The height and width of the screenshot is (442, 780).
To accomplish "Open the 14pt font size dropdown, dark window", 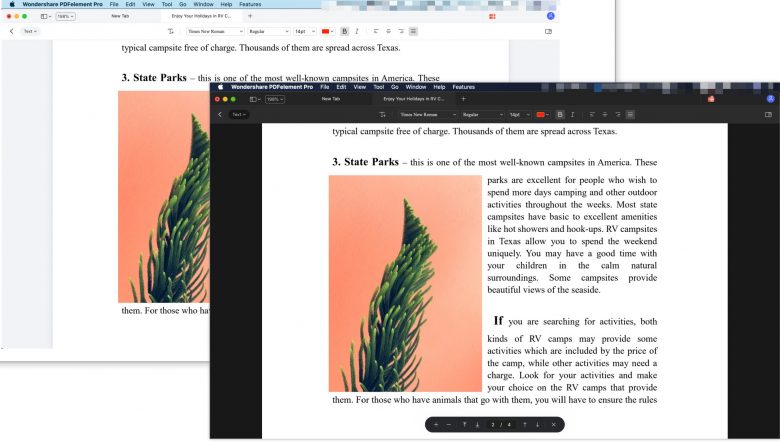I will pyautogui.click(x=520, y=115).
